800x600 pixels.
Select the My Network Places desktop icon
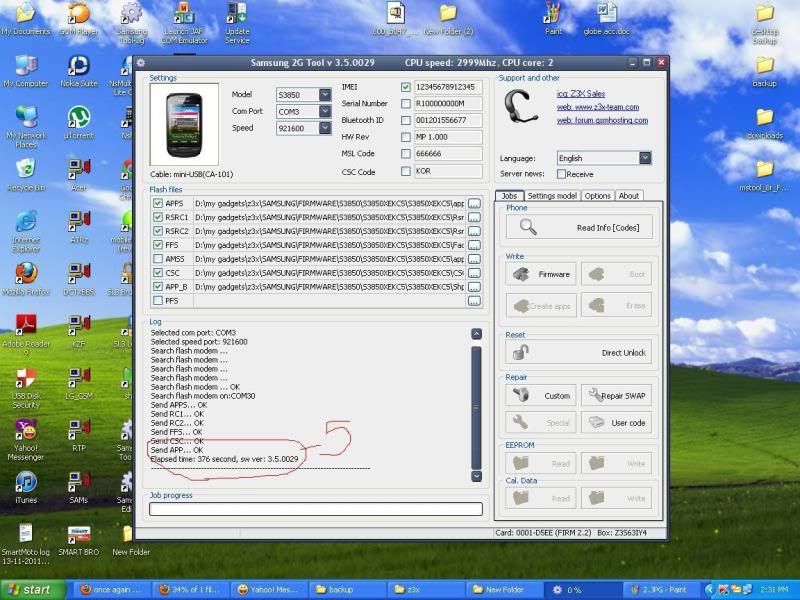(26, 127)
